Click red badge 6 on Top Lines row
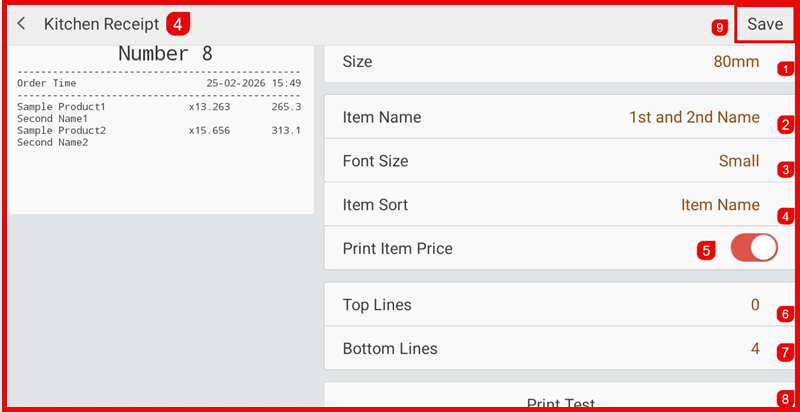 point(786,313)
